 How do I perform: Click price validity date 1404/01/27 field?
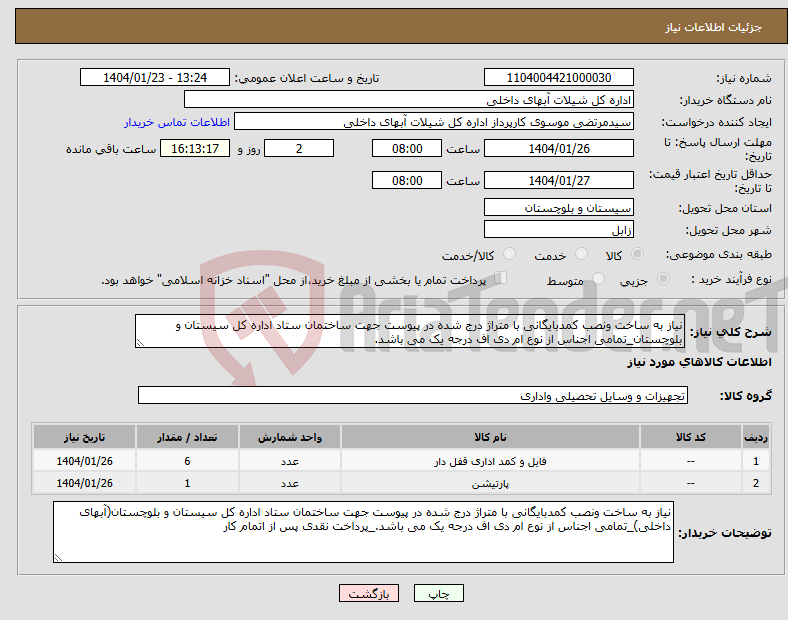pos(558,180)
